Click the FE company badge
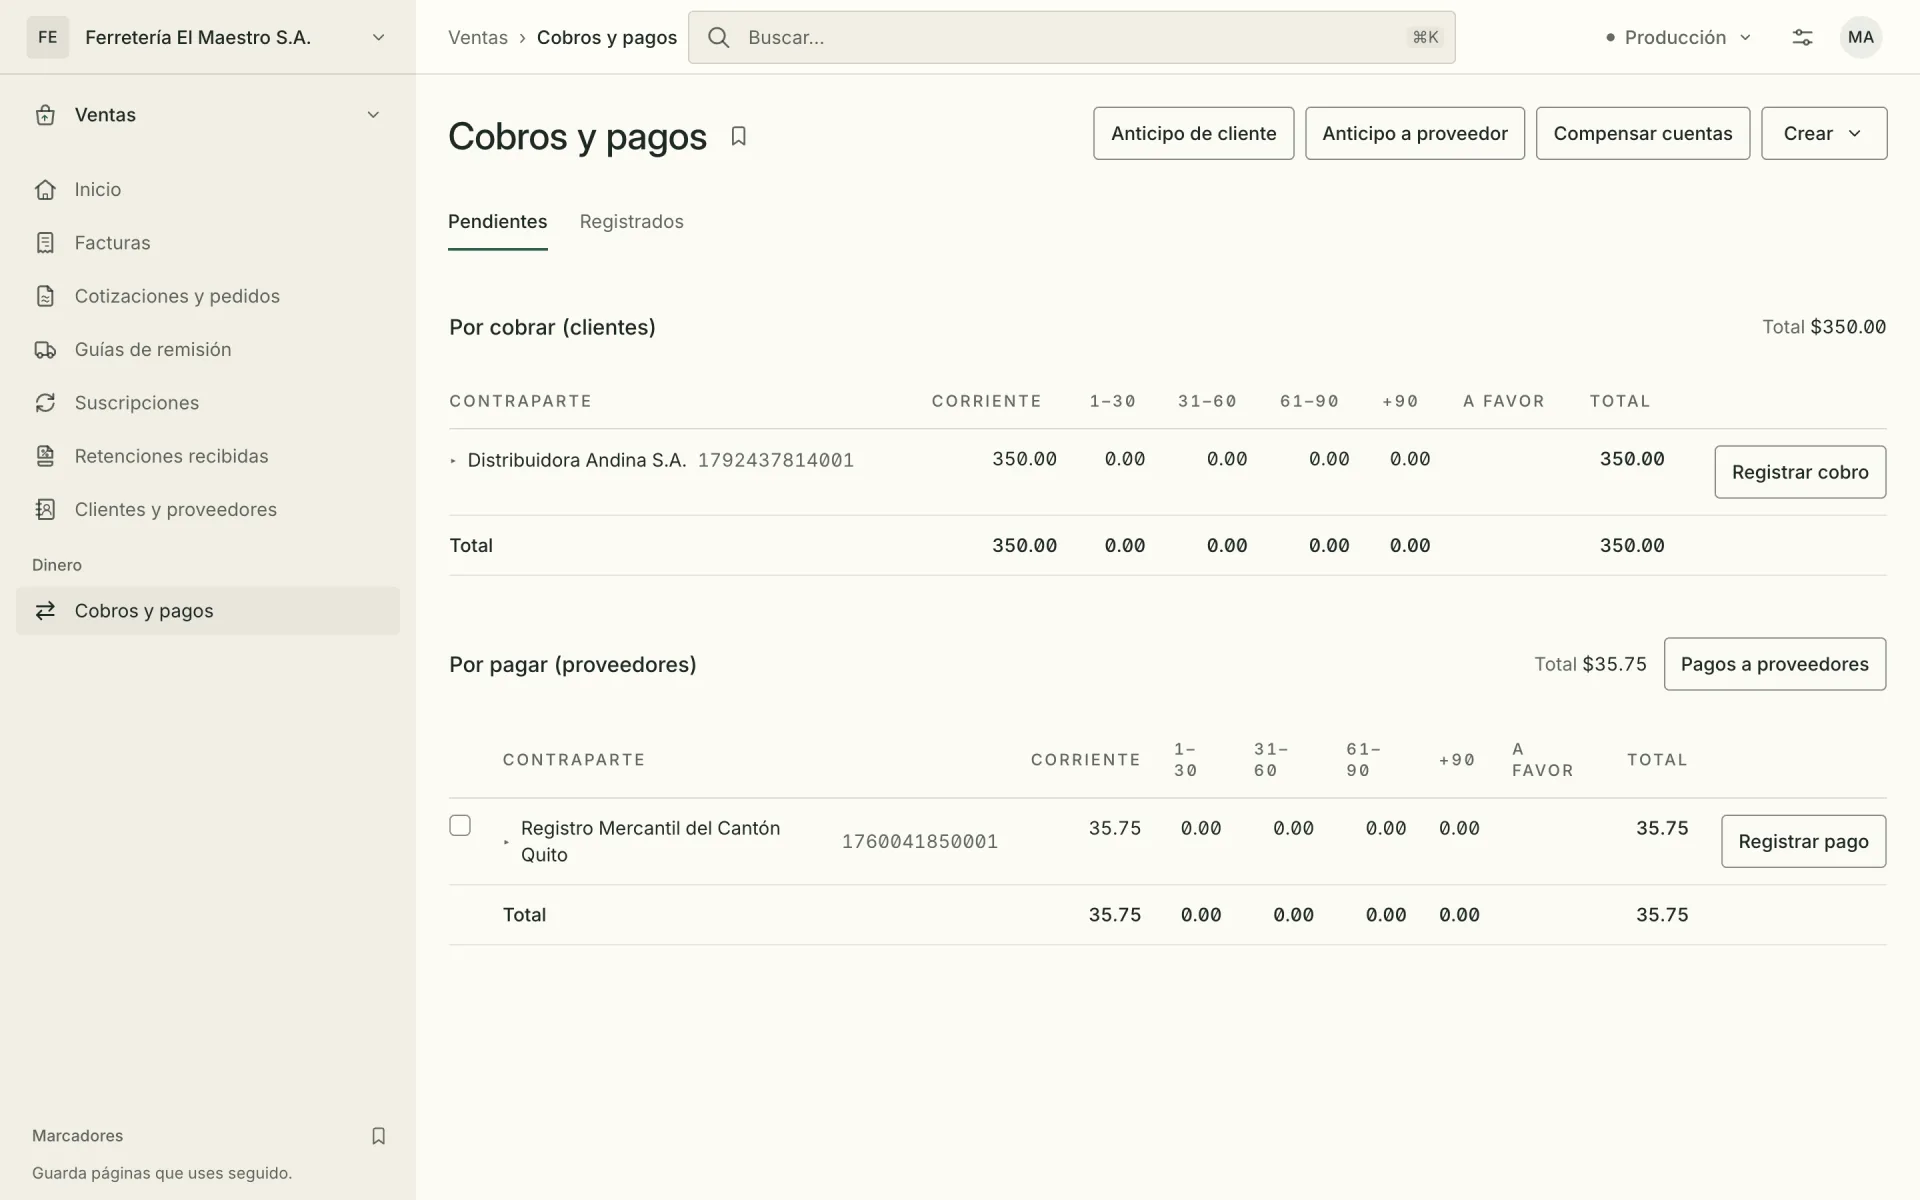This screenshot has height=1200, width=1920. (48, 37)
